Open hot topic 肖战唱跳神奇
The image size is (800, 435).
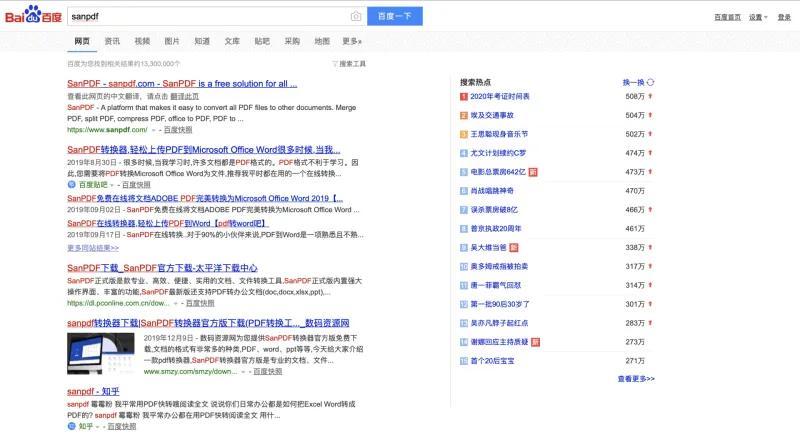(x=492, y=191)
